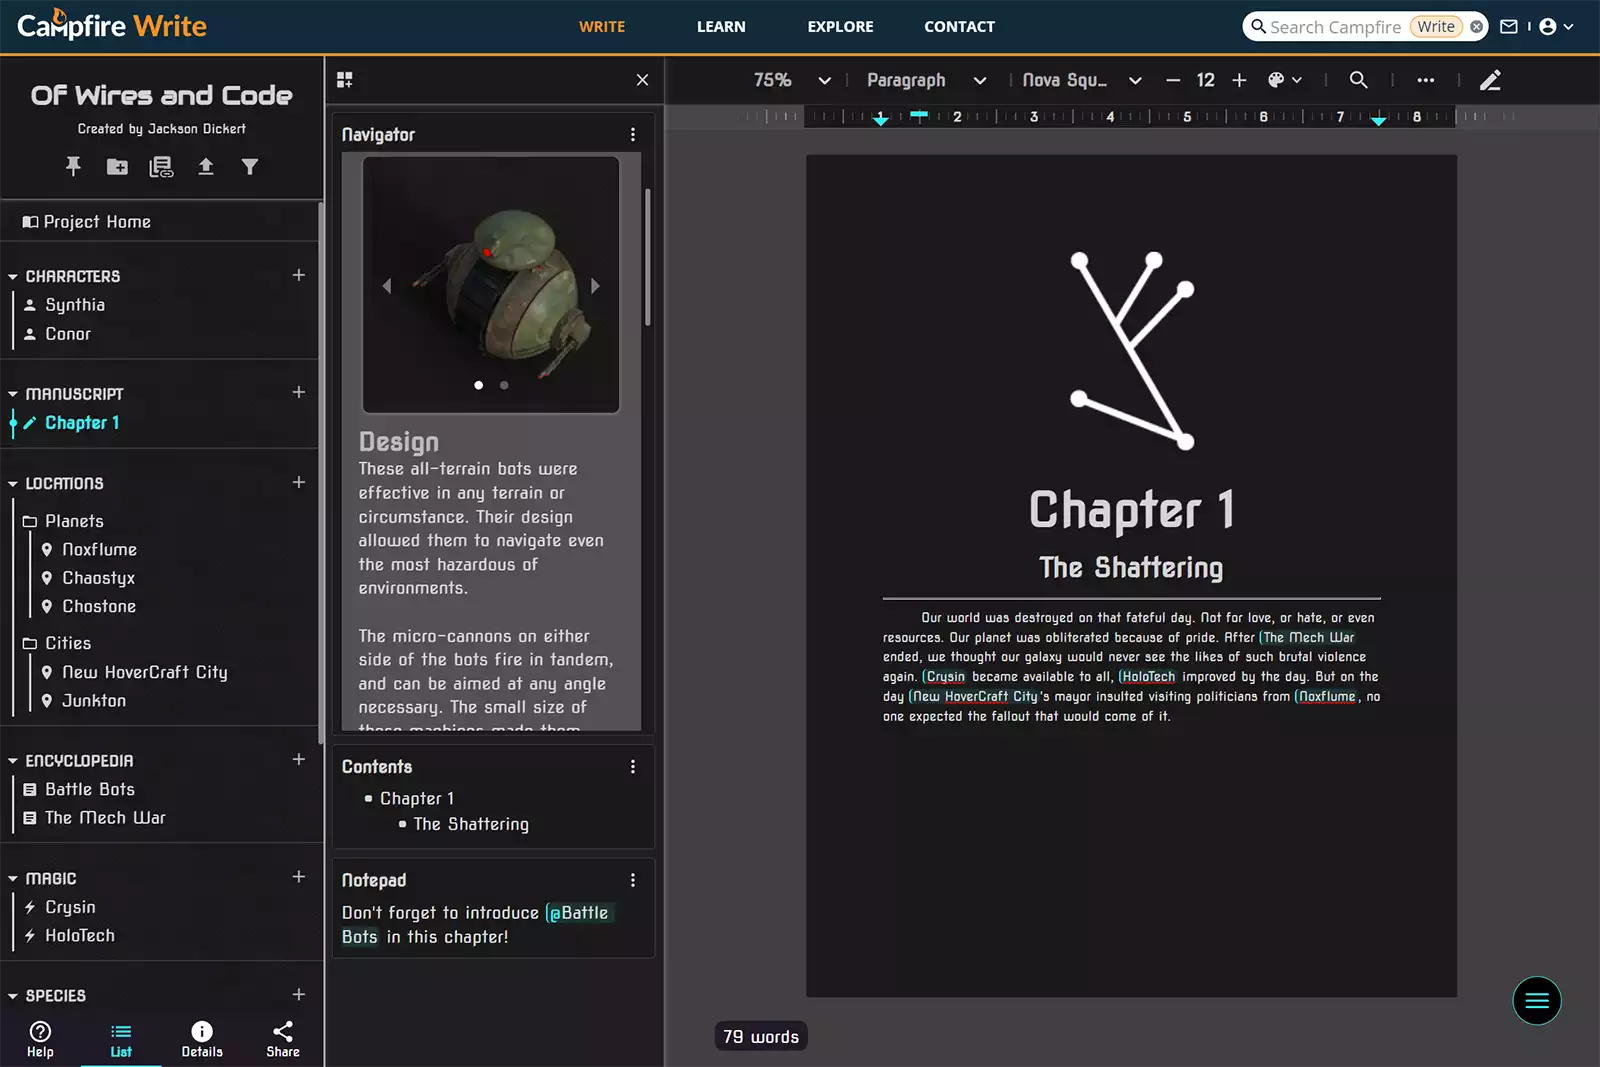The image size is (1600, 1067).
Task: Open the upload files tool
Action: click(x=206, y=167)
